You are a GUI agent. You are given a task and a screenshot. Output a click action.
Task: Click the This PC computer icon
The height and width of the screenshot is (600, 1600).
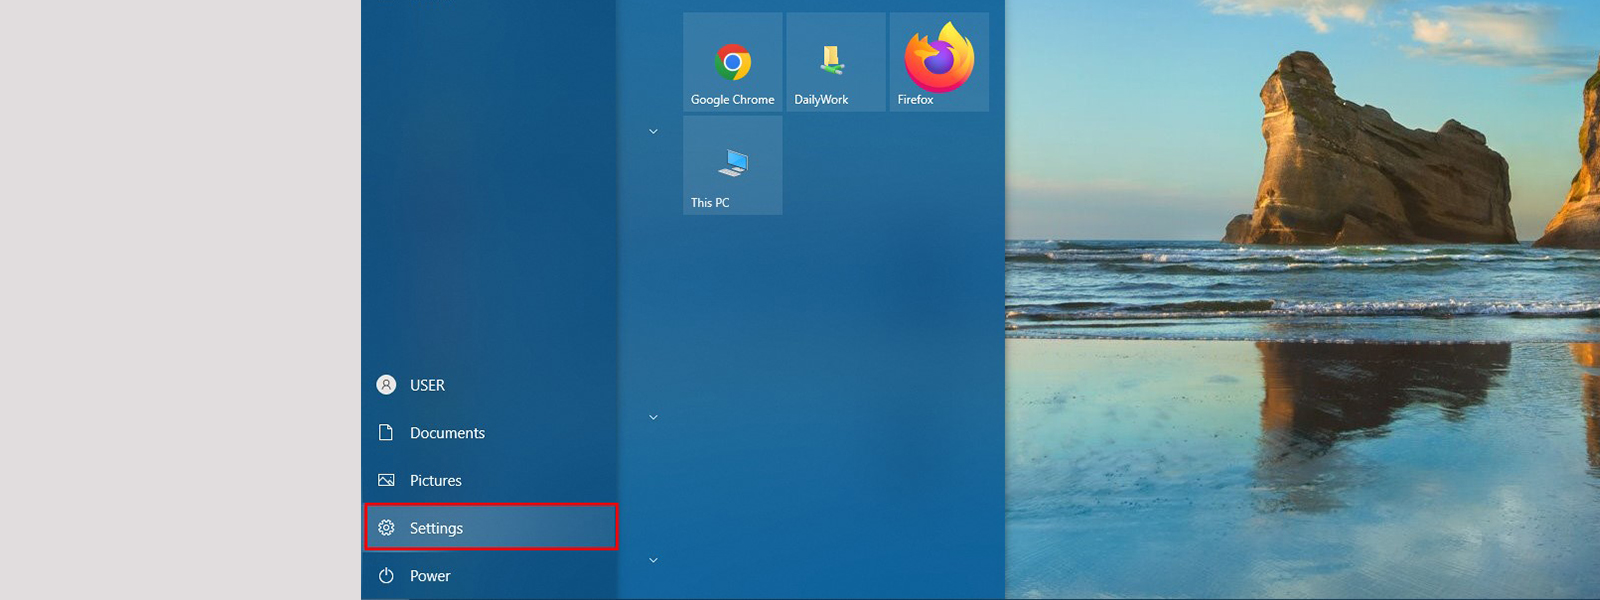coord(733,162)
